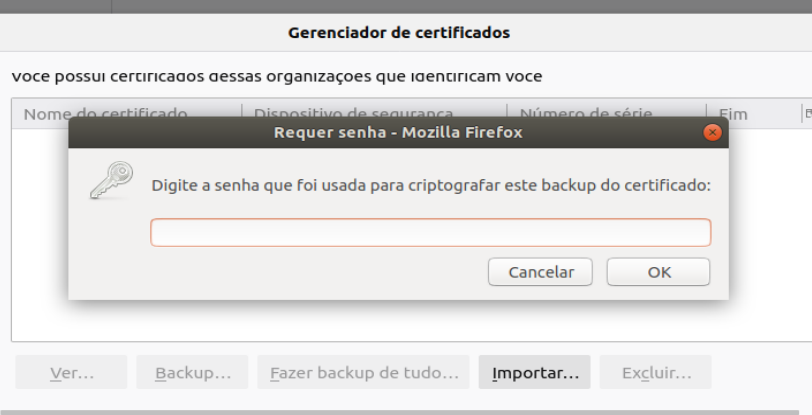Viewport: 812px width, 415px height.
Task: Open the column picker icon in table header
Action: click(x=806, y=114)
